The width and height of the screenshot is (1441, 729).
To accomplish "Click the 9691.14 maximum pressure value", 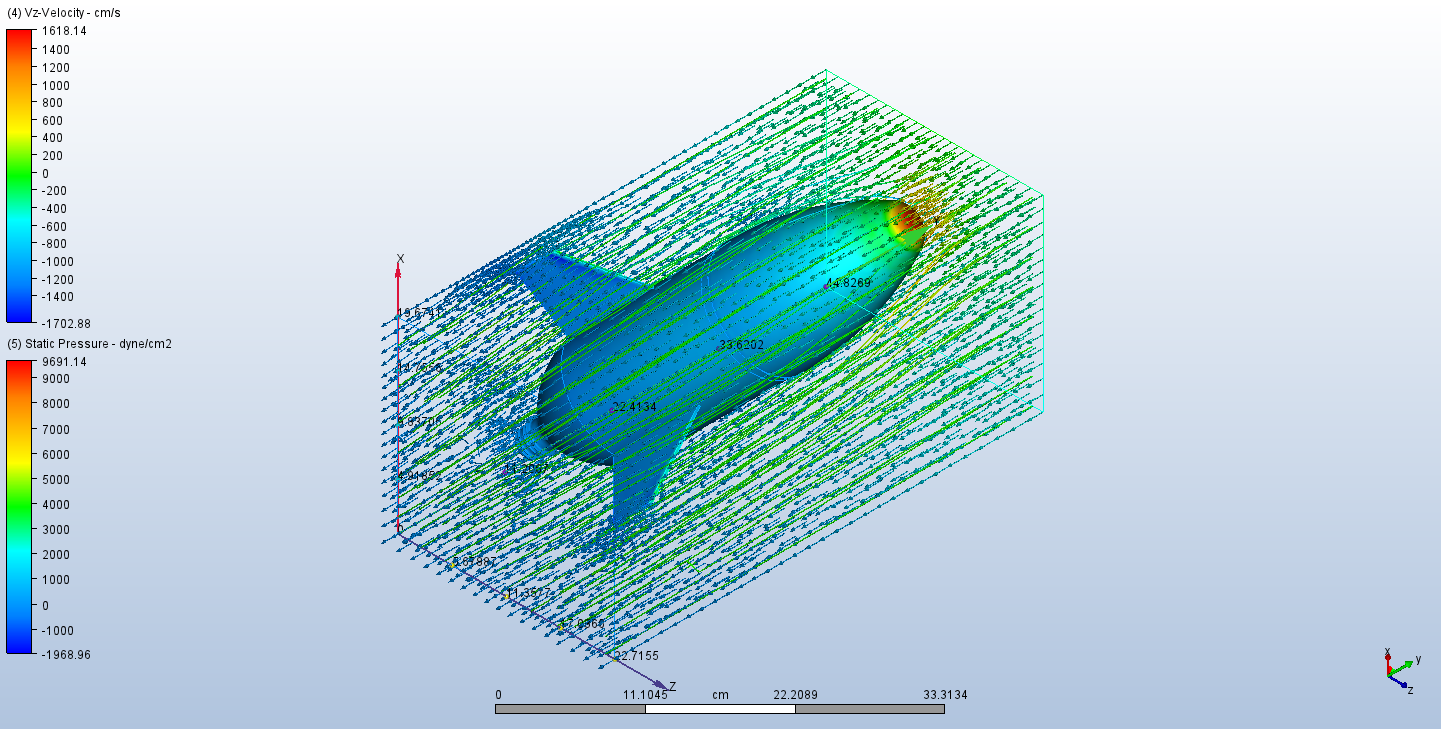I will (62, 362).
